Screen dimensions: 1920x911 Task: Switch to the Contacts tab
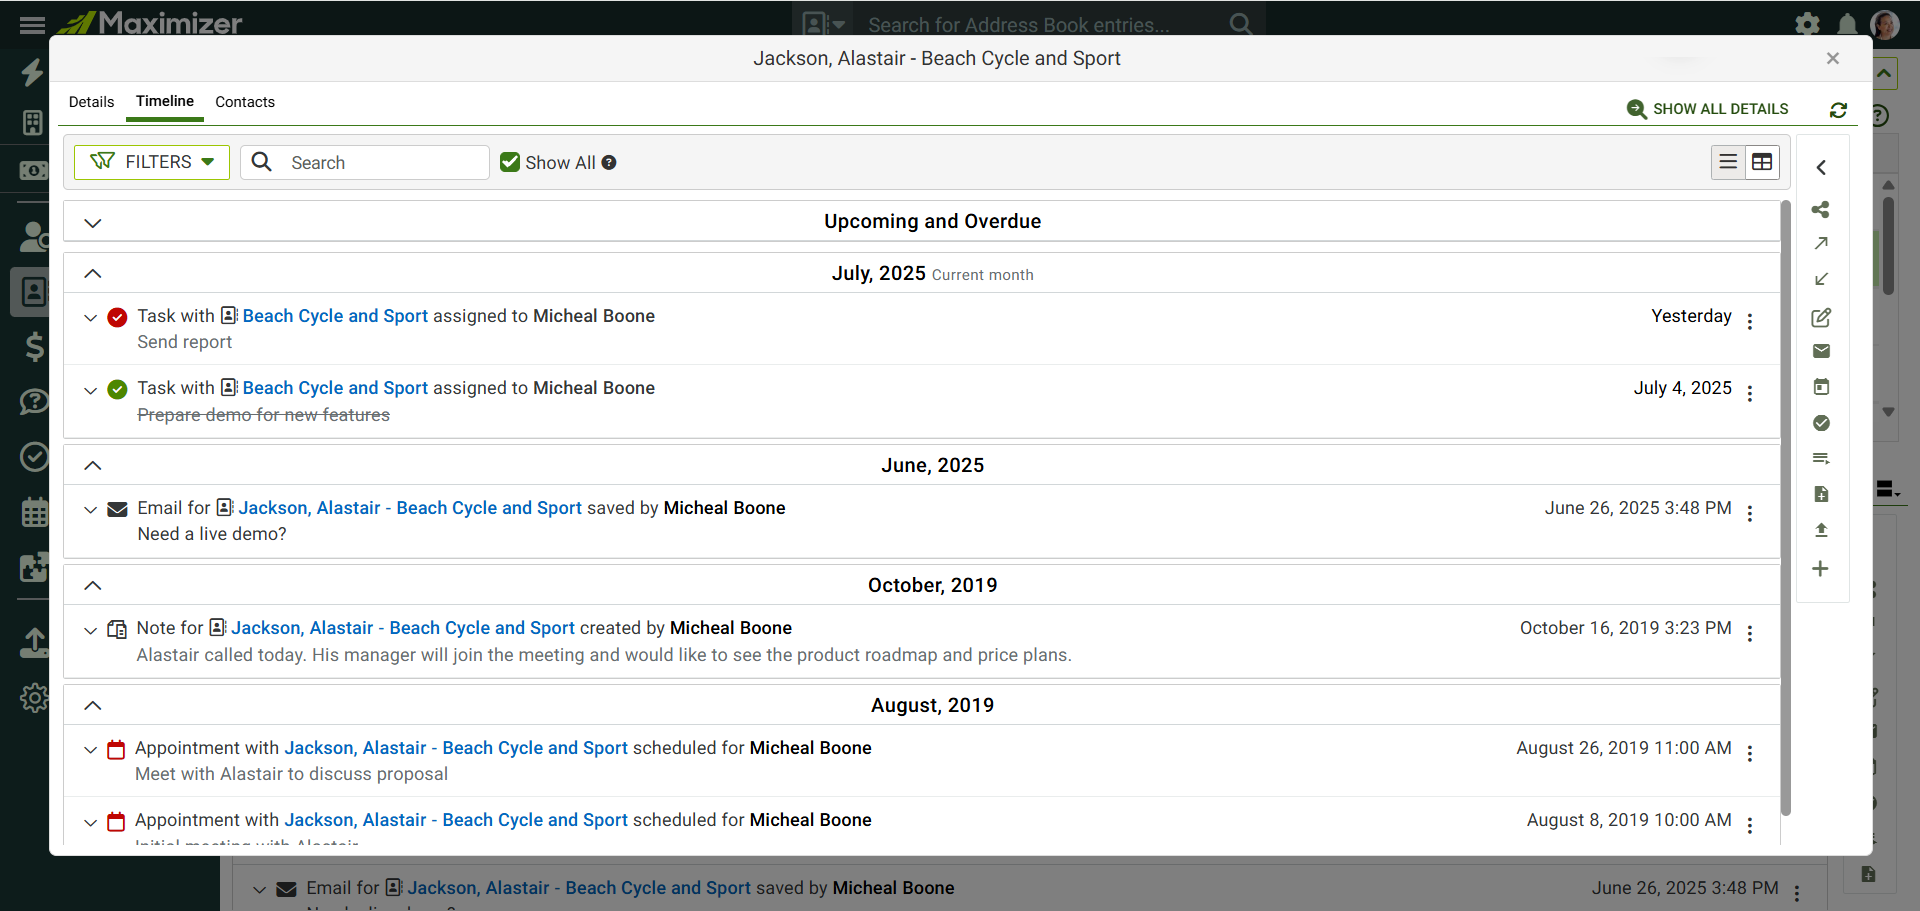coord(245,102)
